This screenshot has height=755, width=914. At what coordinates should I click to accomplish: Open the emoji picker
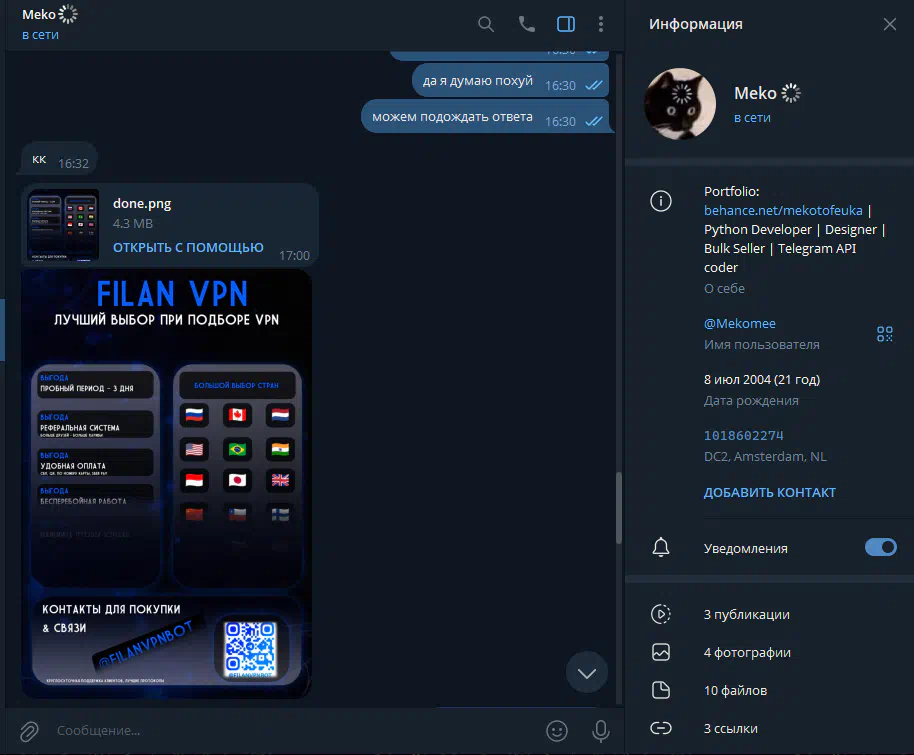(x=557, y=731)
